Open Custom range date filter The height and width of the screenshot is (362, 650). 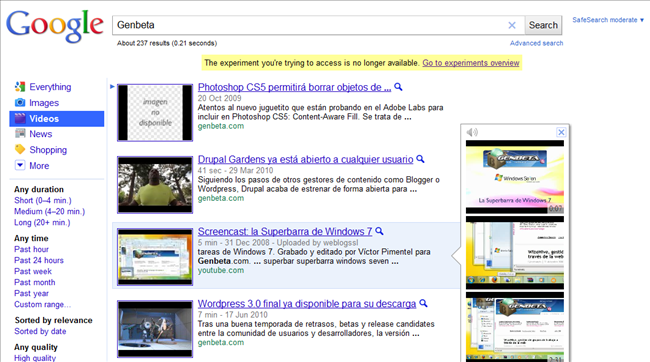click(42, 304)
